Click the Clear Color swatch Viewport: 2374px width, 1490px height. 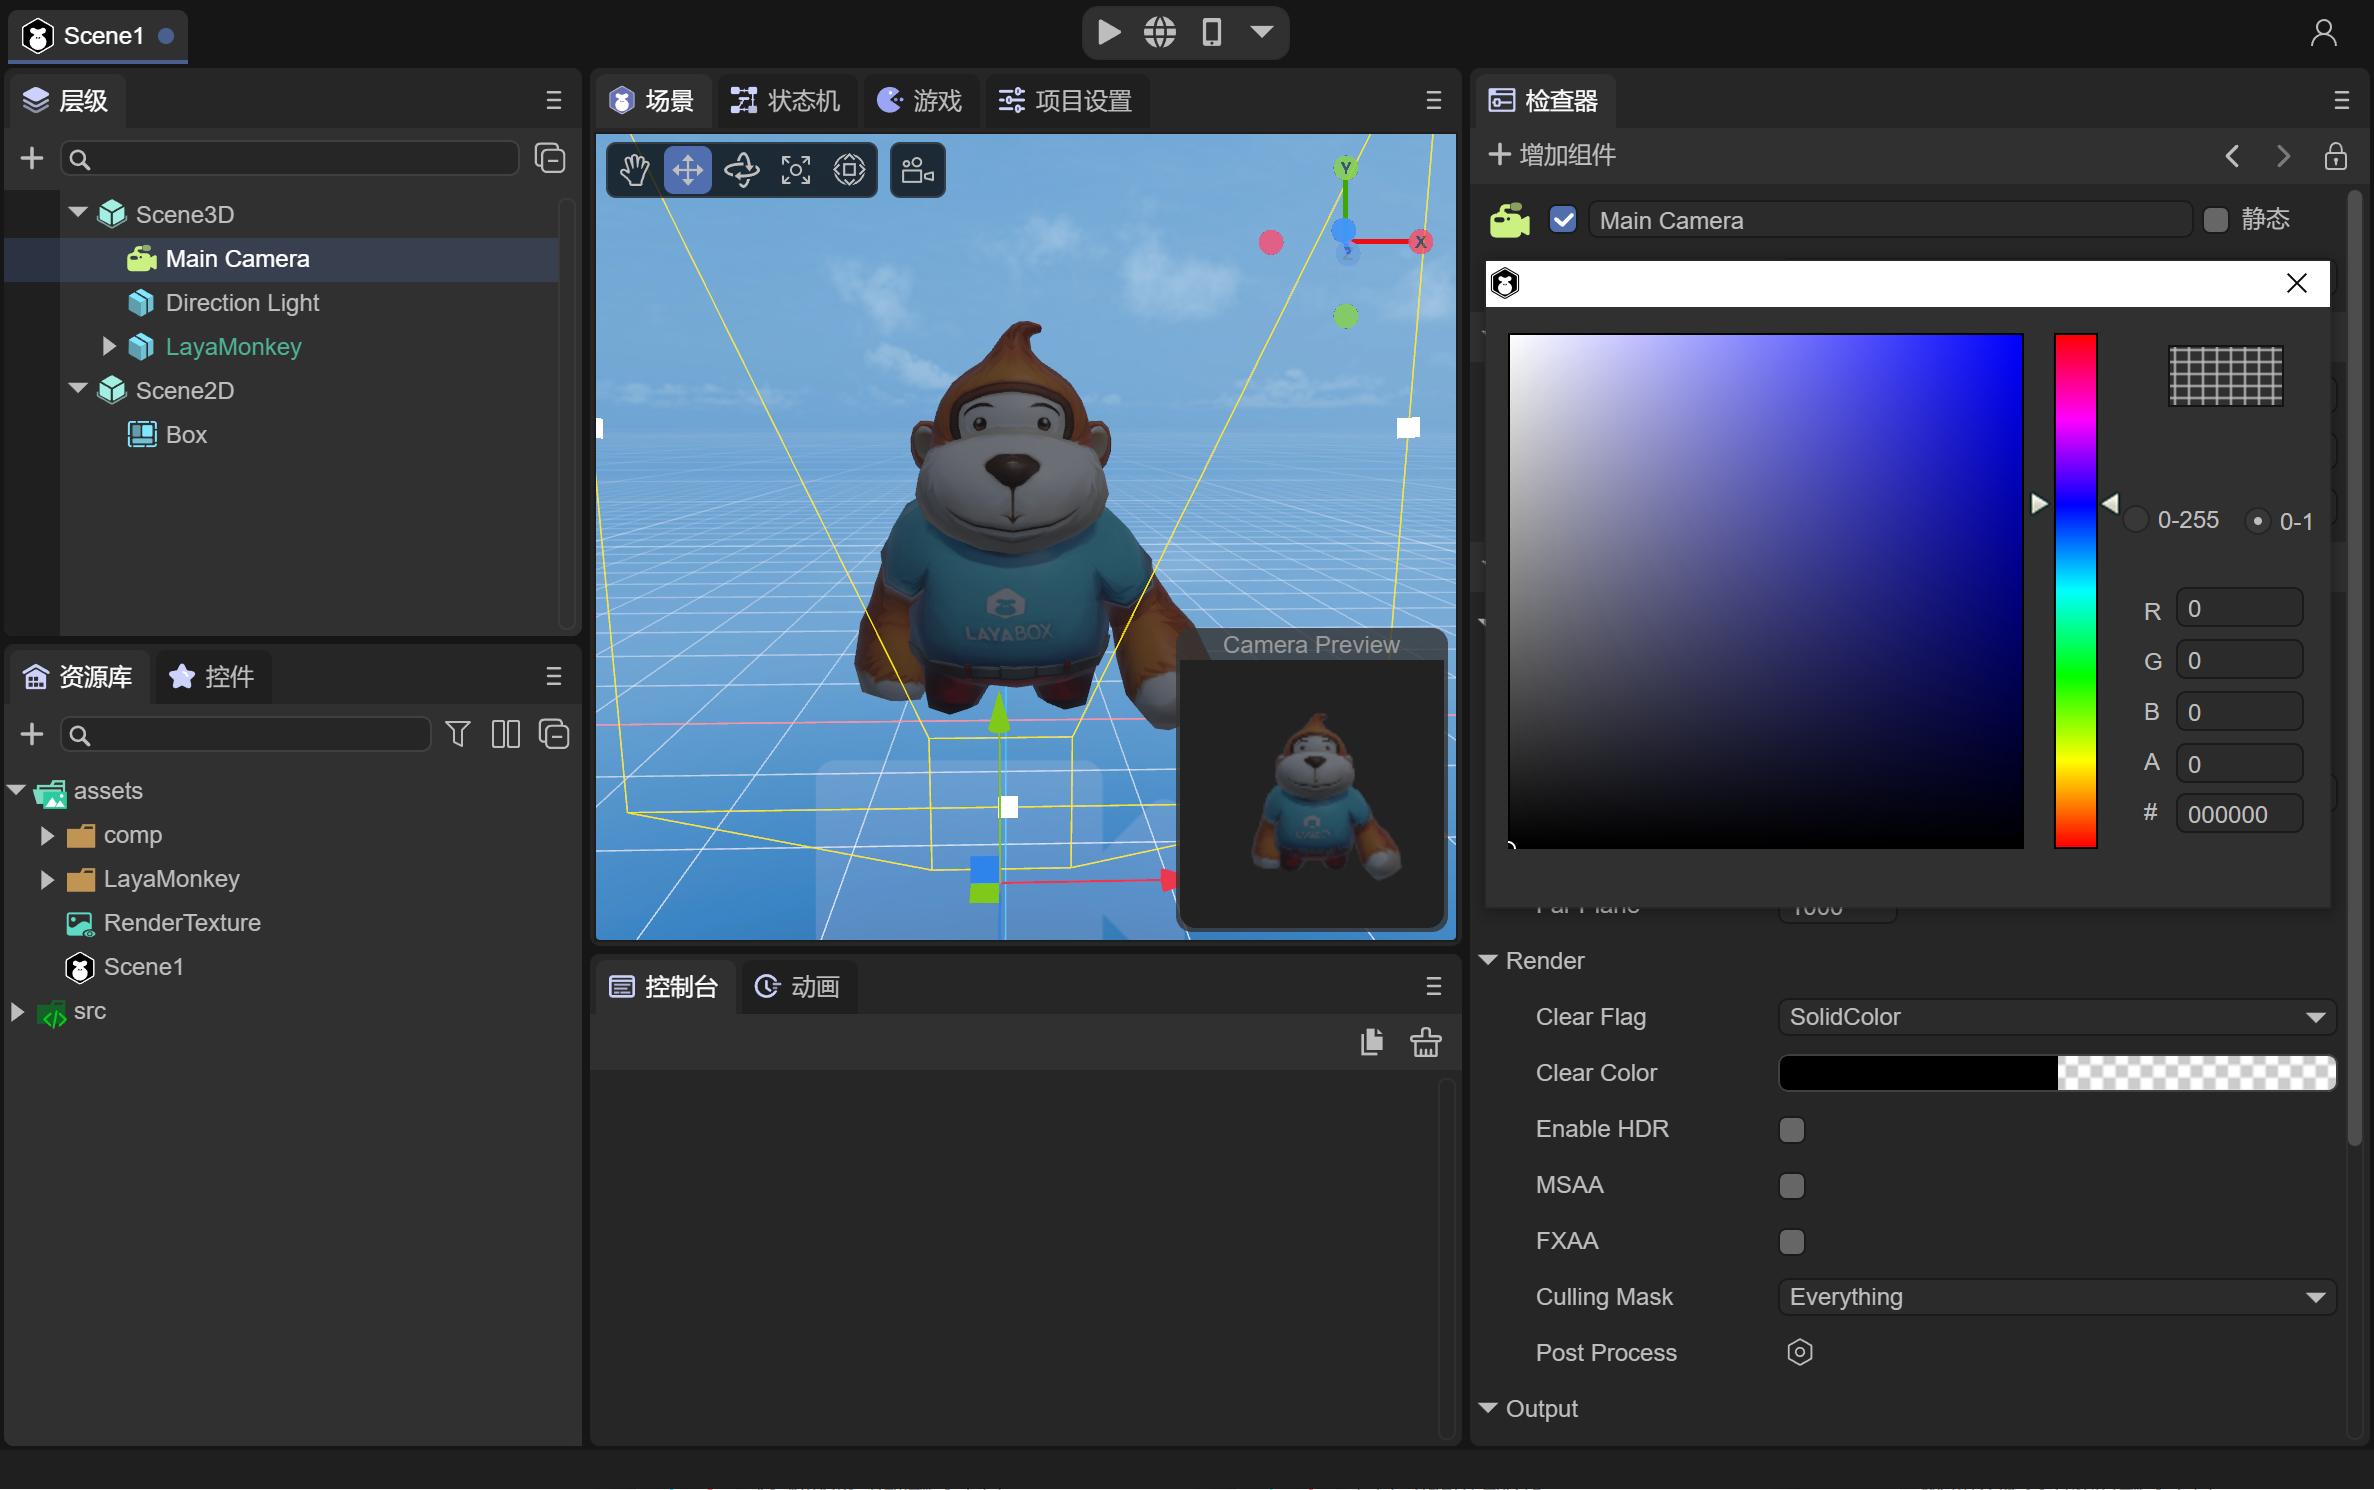(2056, 1073)
